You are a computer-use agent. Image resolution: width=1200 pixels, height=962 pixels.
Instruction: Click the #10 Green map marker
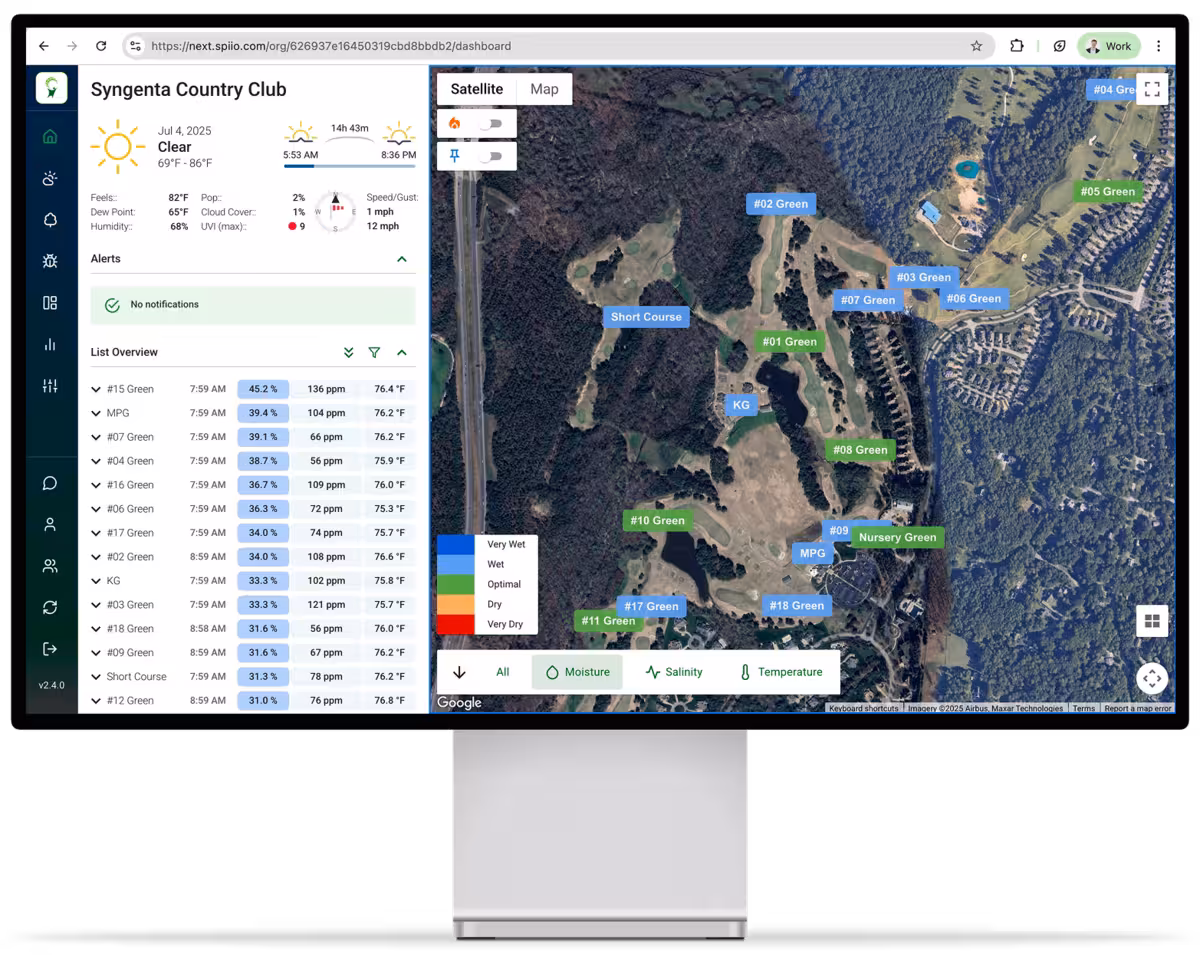tap(658, 520)
